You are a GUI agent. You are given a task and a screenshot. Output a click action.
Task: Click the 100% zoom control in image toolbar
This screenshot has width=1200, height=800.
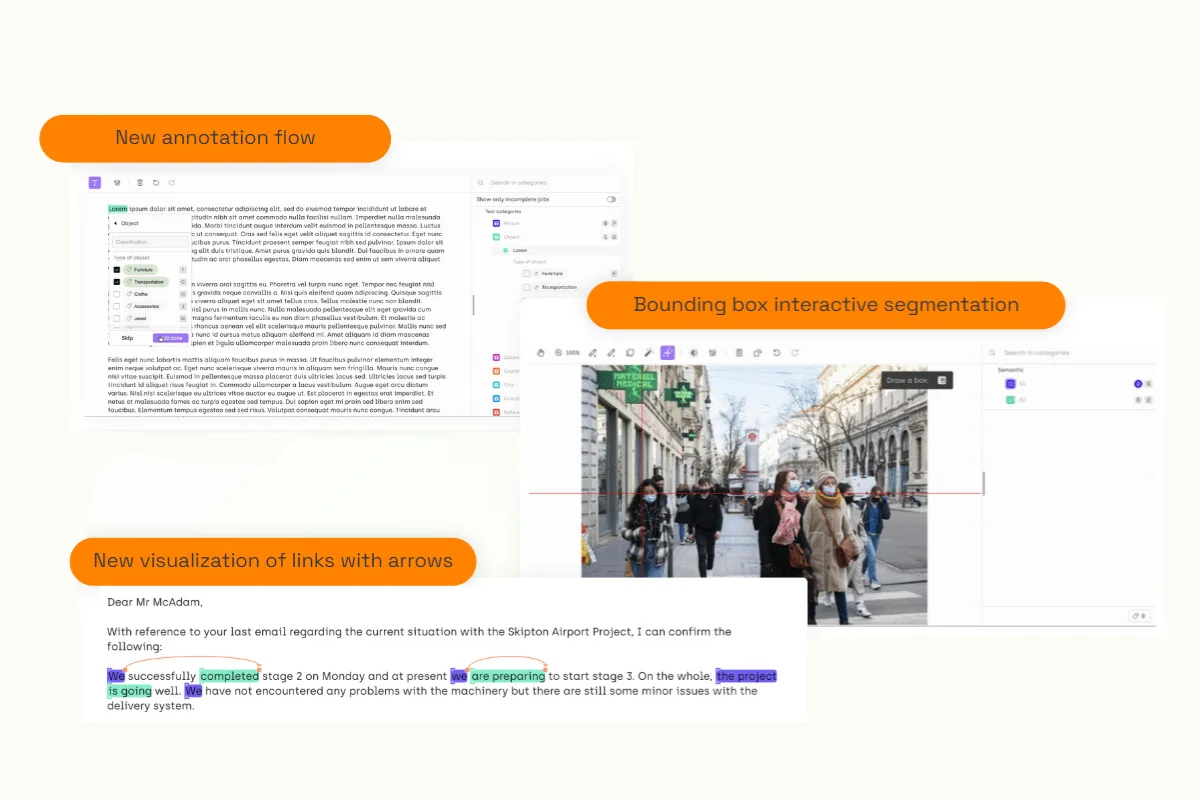[x=567, y=353]
